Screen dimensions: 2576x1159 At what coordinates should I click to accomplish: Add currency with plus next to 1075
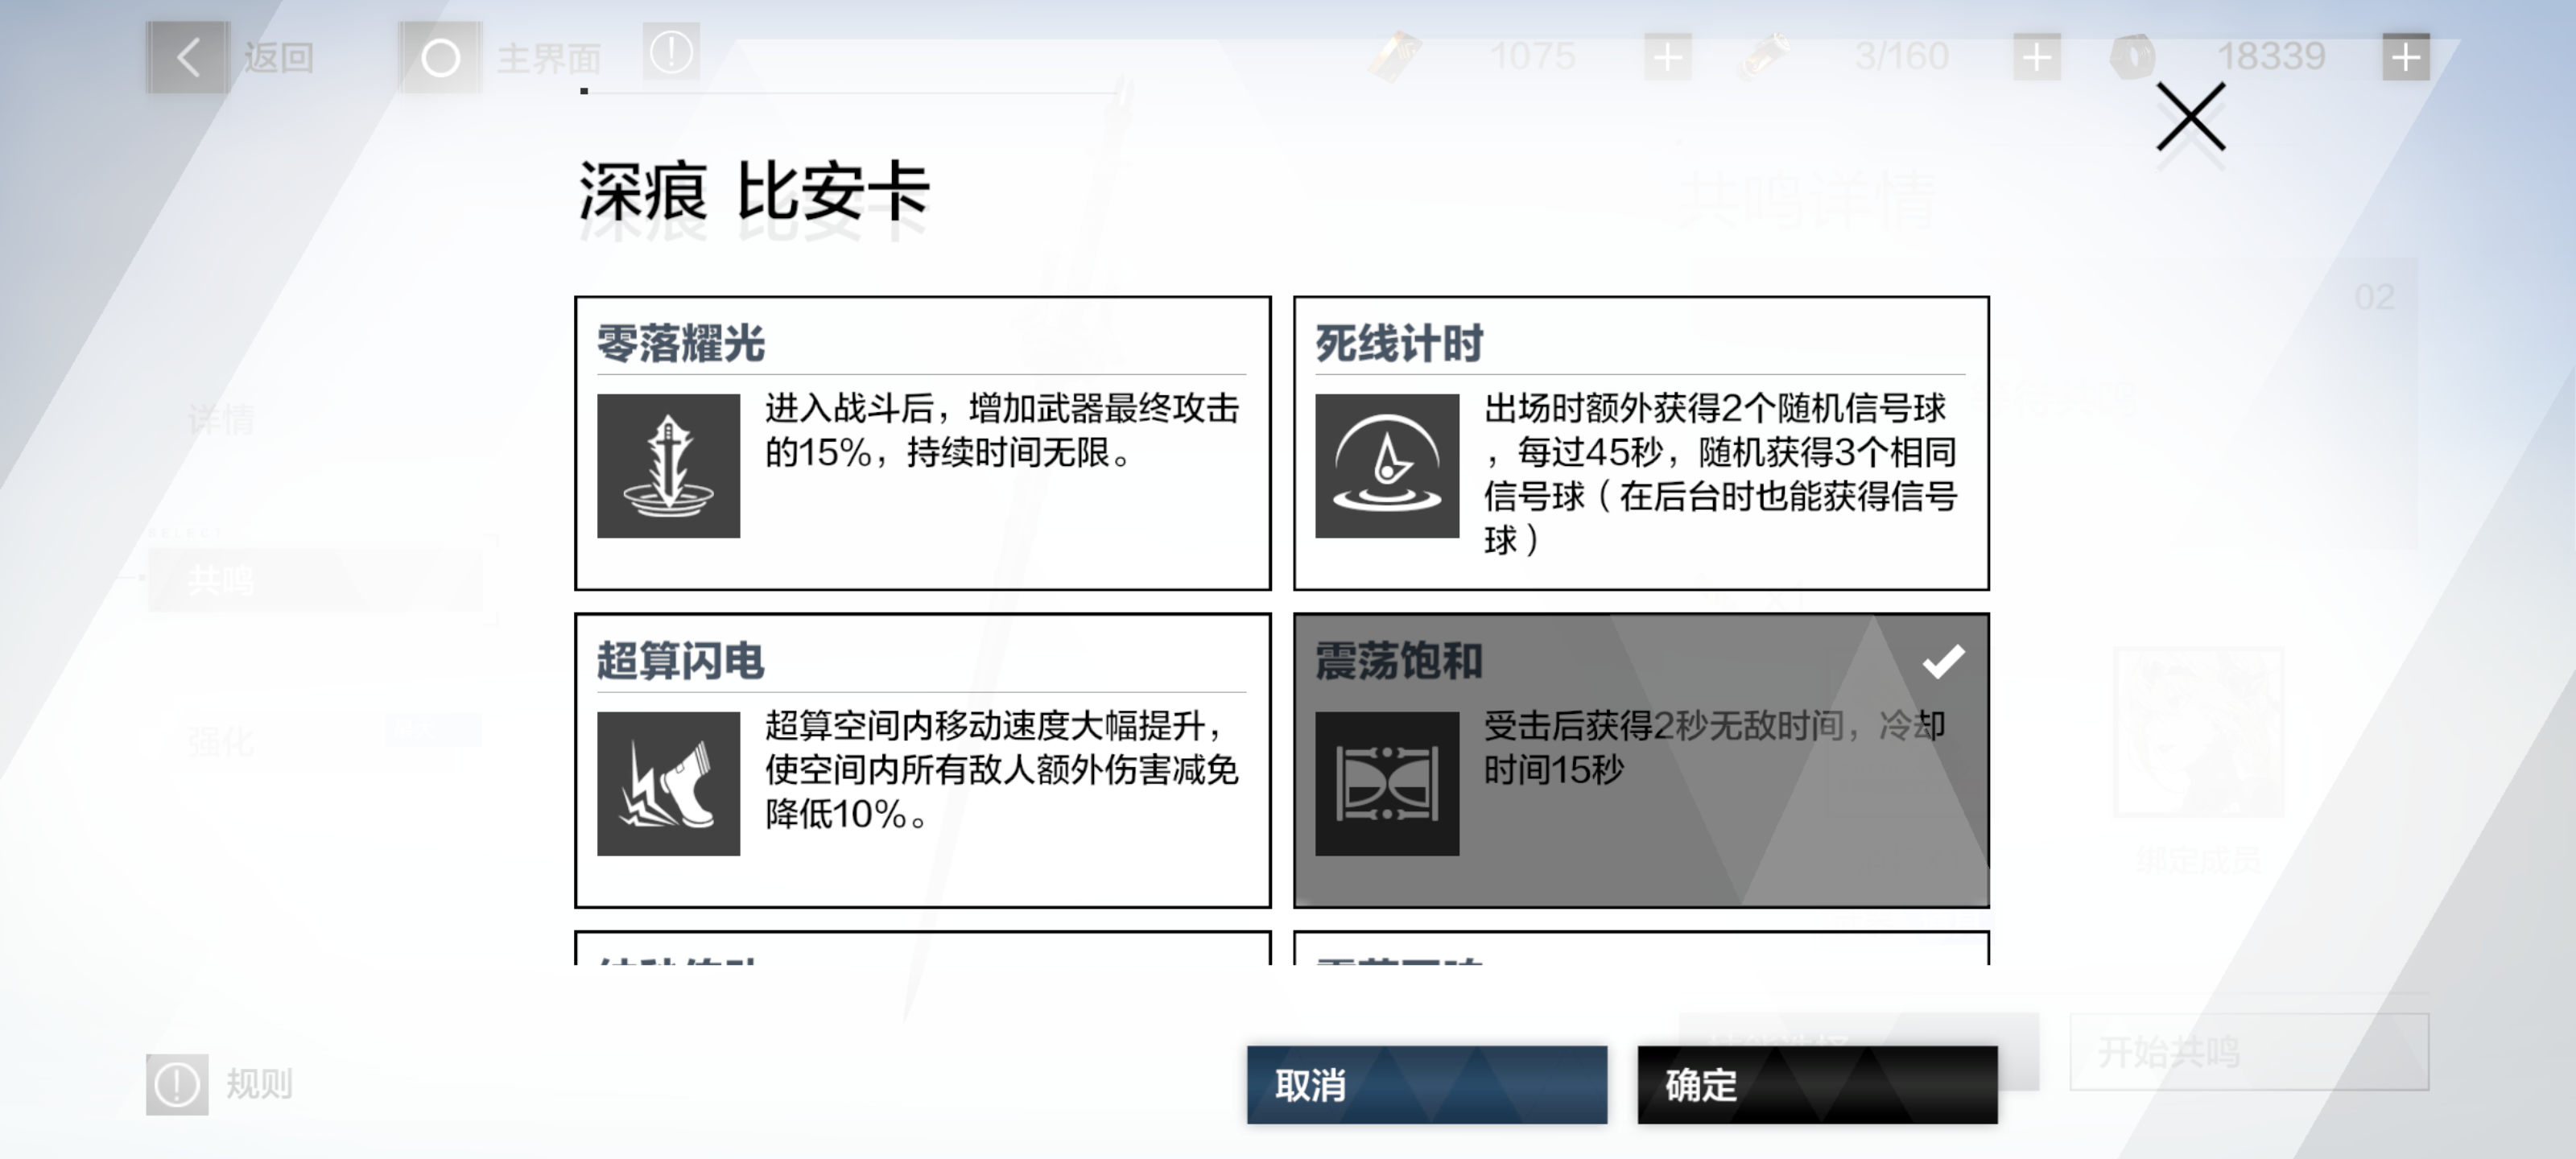pyautogui.click(x=1668, y=57)
